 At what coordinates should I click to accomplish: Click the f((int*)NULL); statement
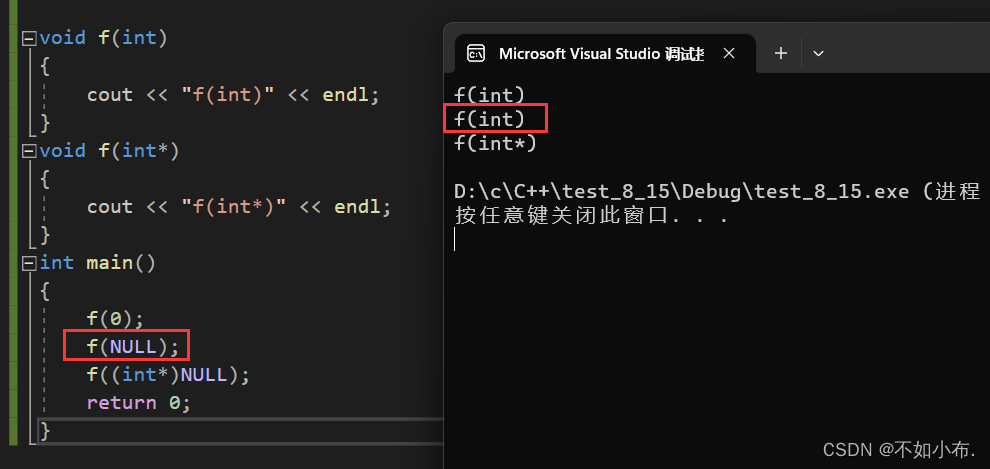pyautogui.click(x=167, y=375)
